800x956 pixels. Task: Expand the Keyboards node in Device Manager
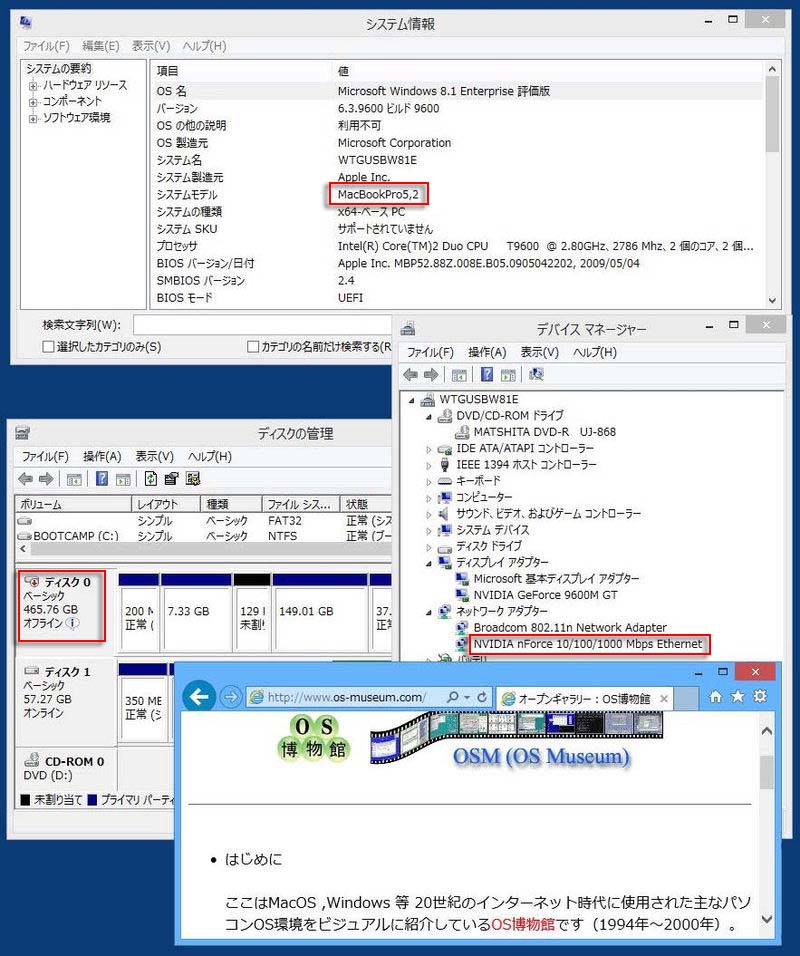(x=429, y=482)
